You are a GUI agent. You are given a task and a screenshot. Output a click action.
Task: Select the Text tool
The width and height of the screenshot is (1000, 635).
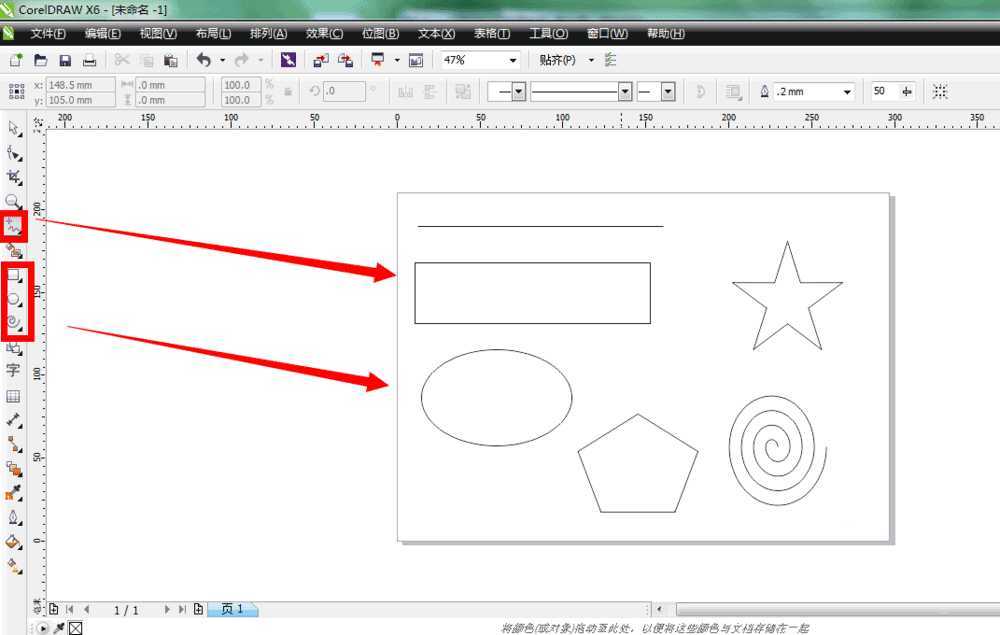pyautogui.click(x=14, y=370)
